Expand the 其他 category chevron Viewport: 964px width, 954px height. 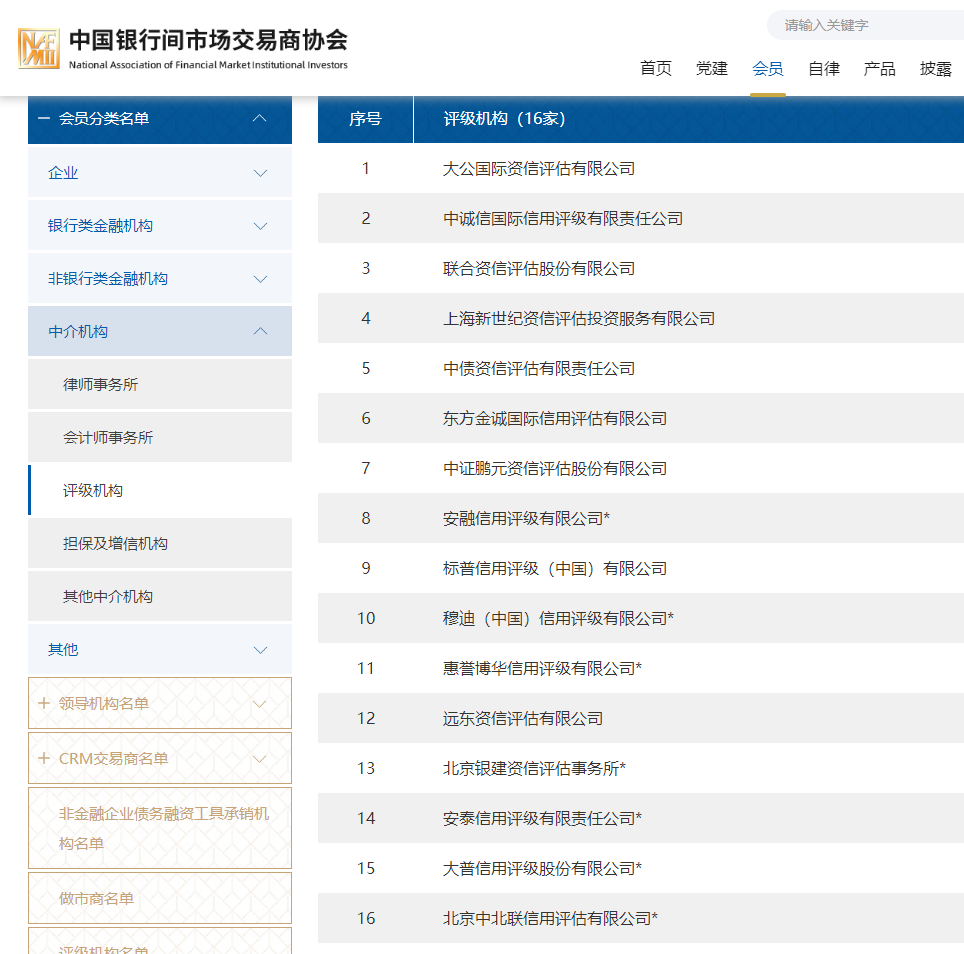click(x=260, y=650)
